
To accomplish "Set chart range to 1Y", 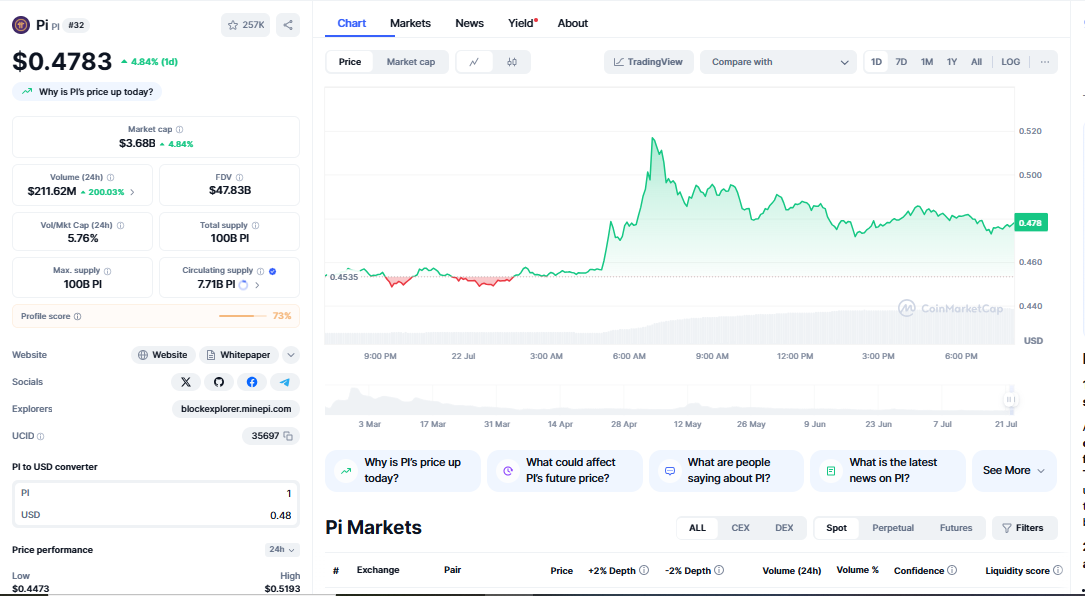I will (951, 62).
